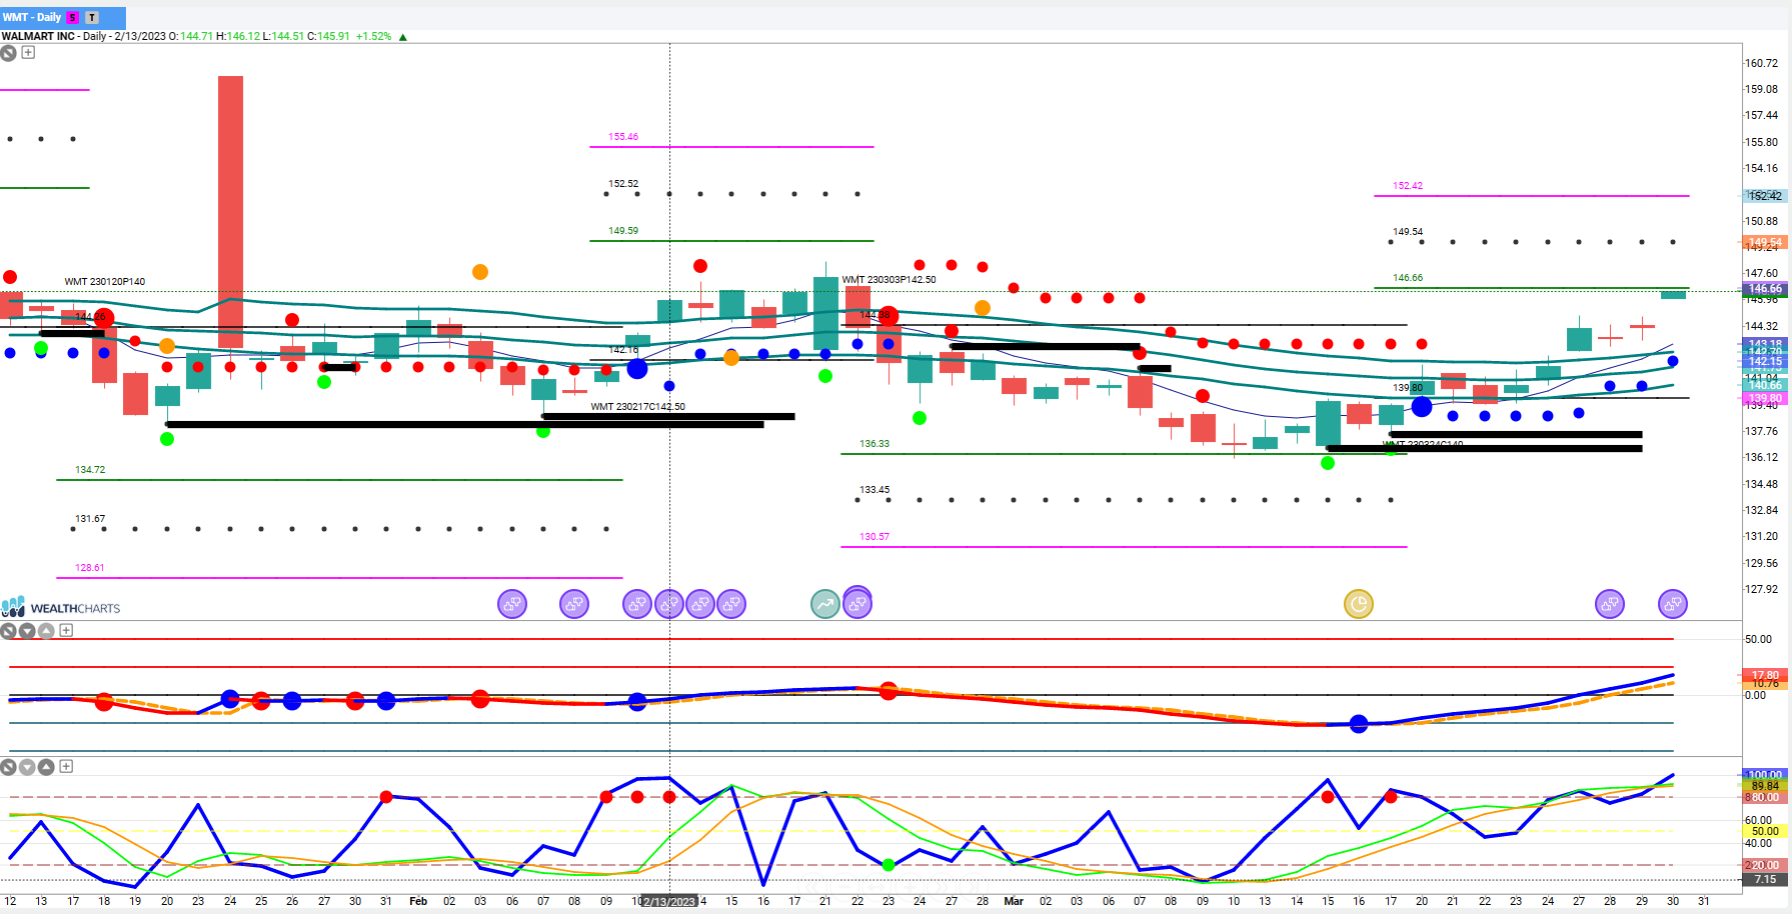Open the analyst rating icon above Feb 08
Screen dimensions: 1792x914
(x=574, y=604)
